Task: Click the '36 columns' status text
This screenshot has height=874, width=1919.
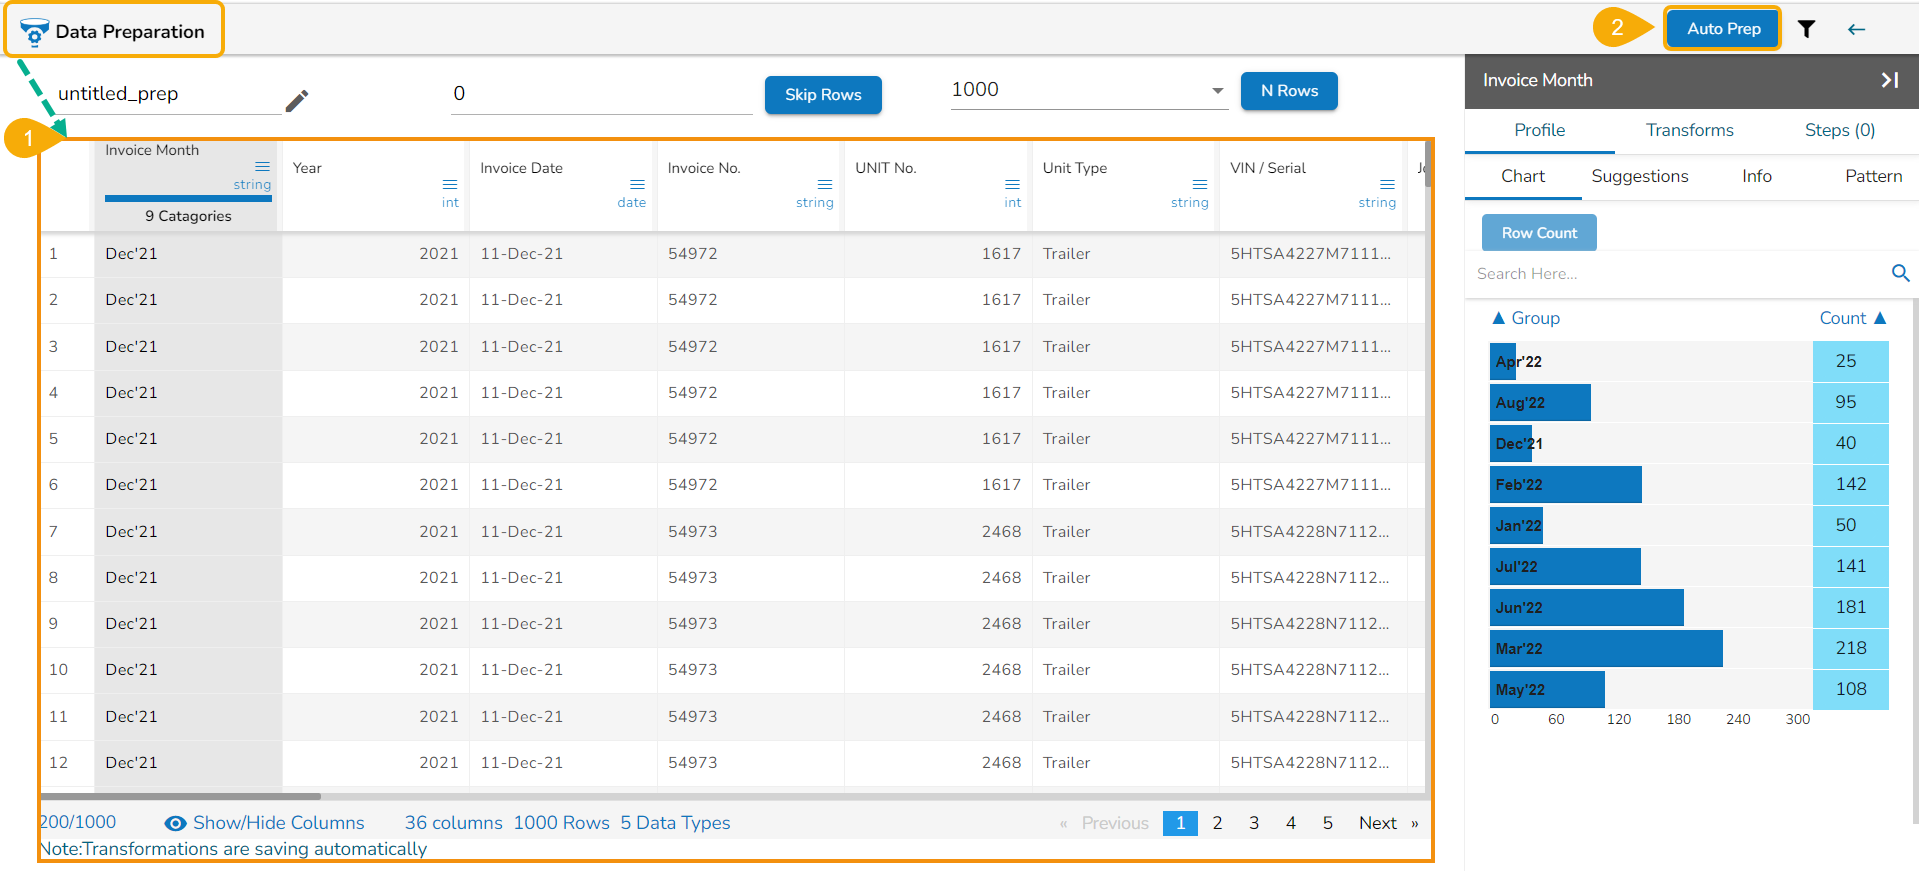Action: pos(453,823)
